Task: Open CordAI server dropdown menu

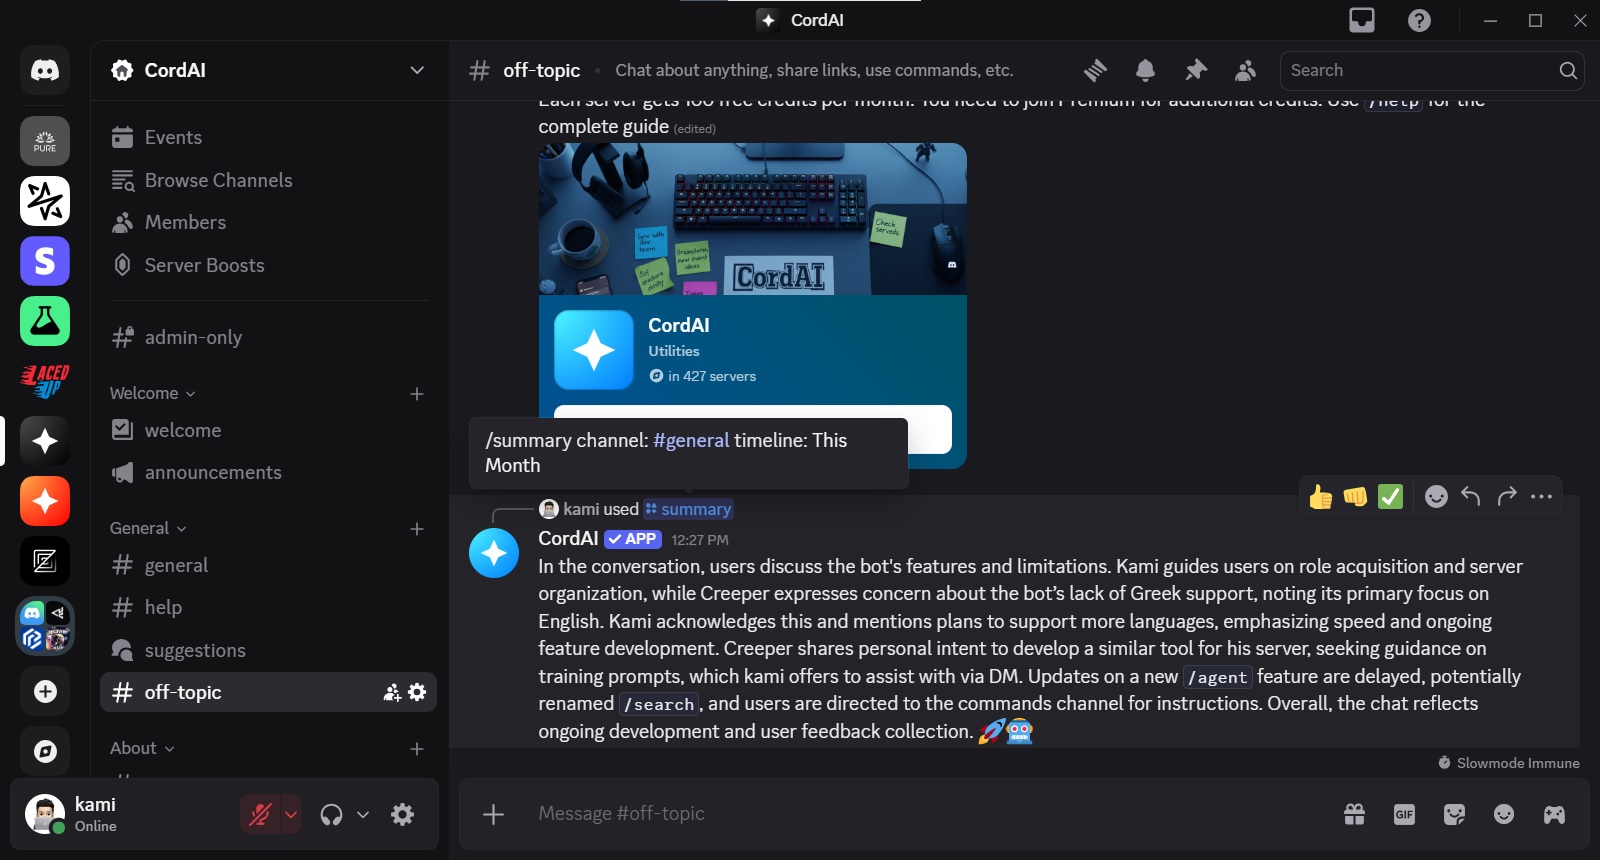Action: (417, 70)
